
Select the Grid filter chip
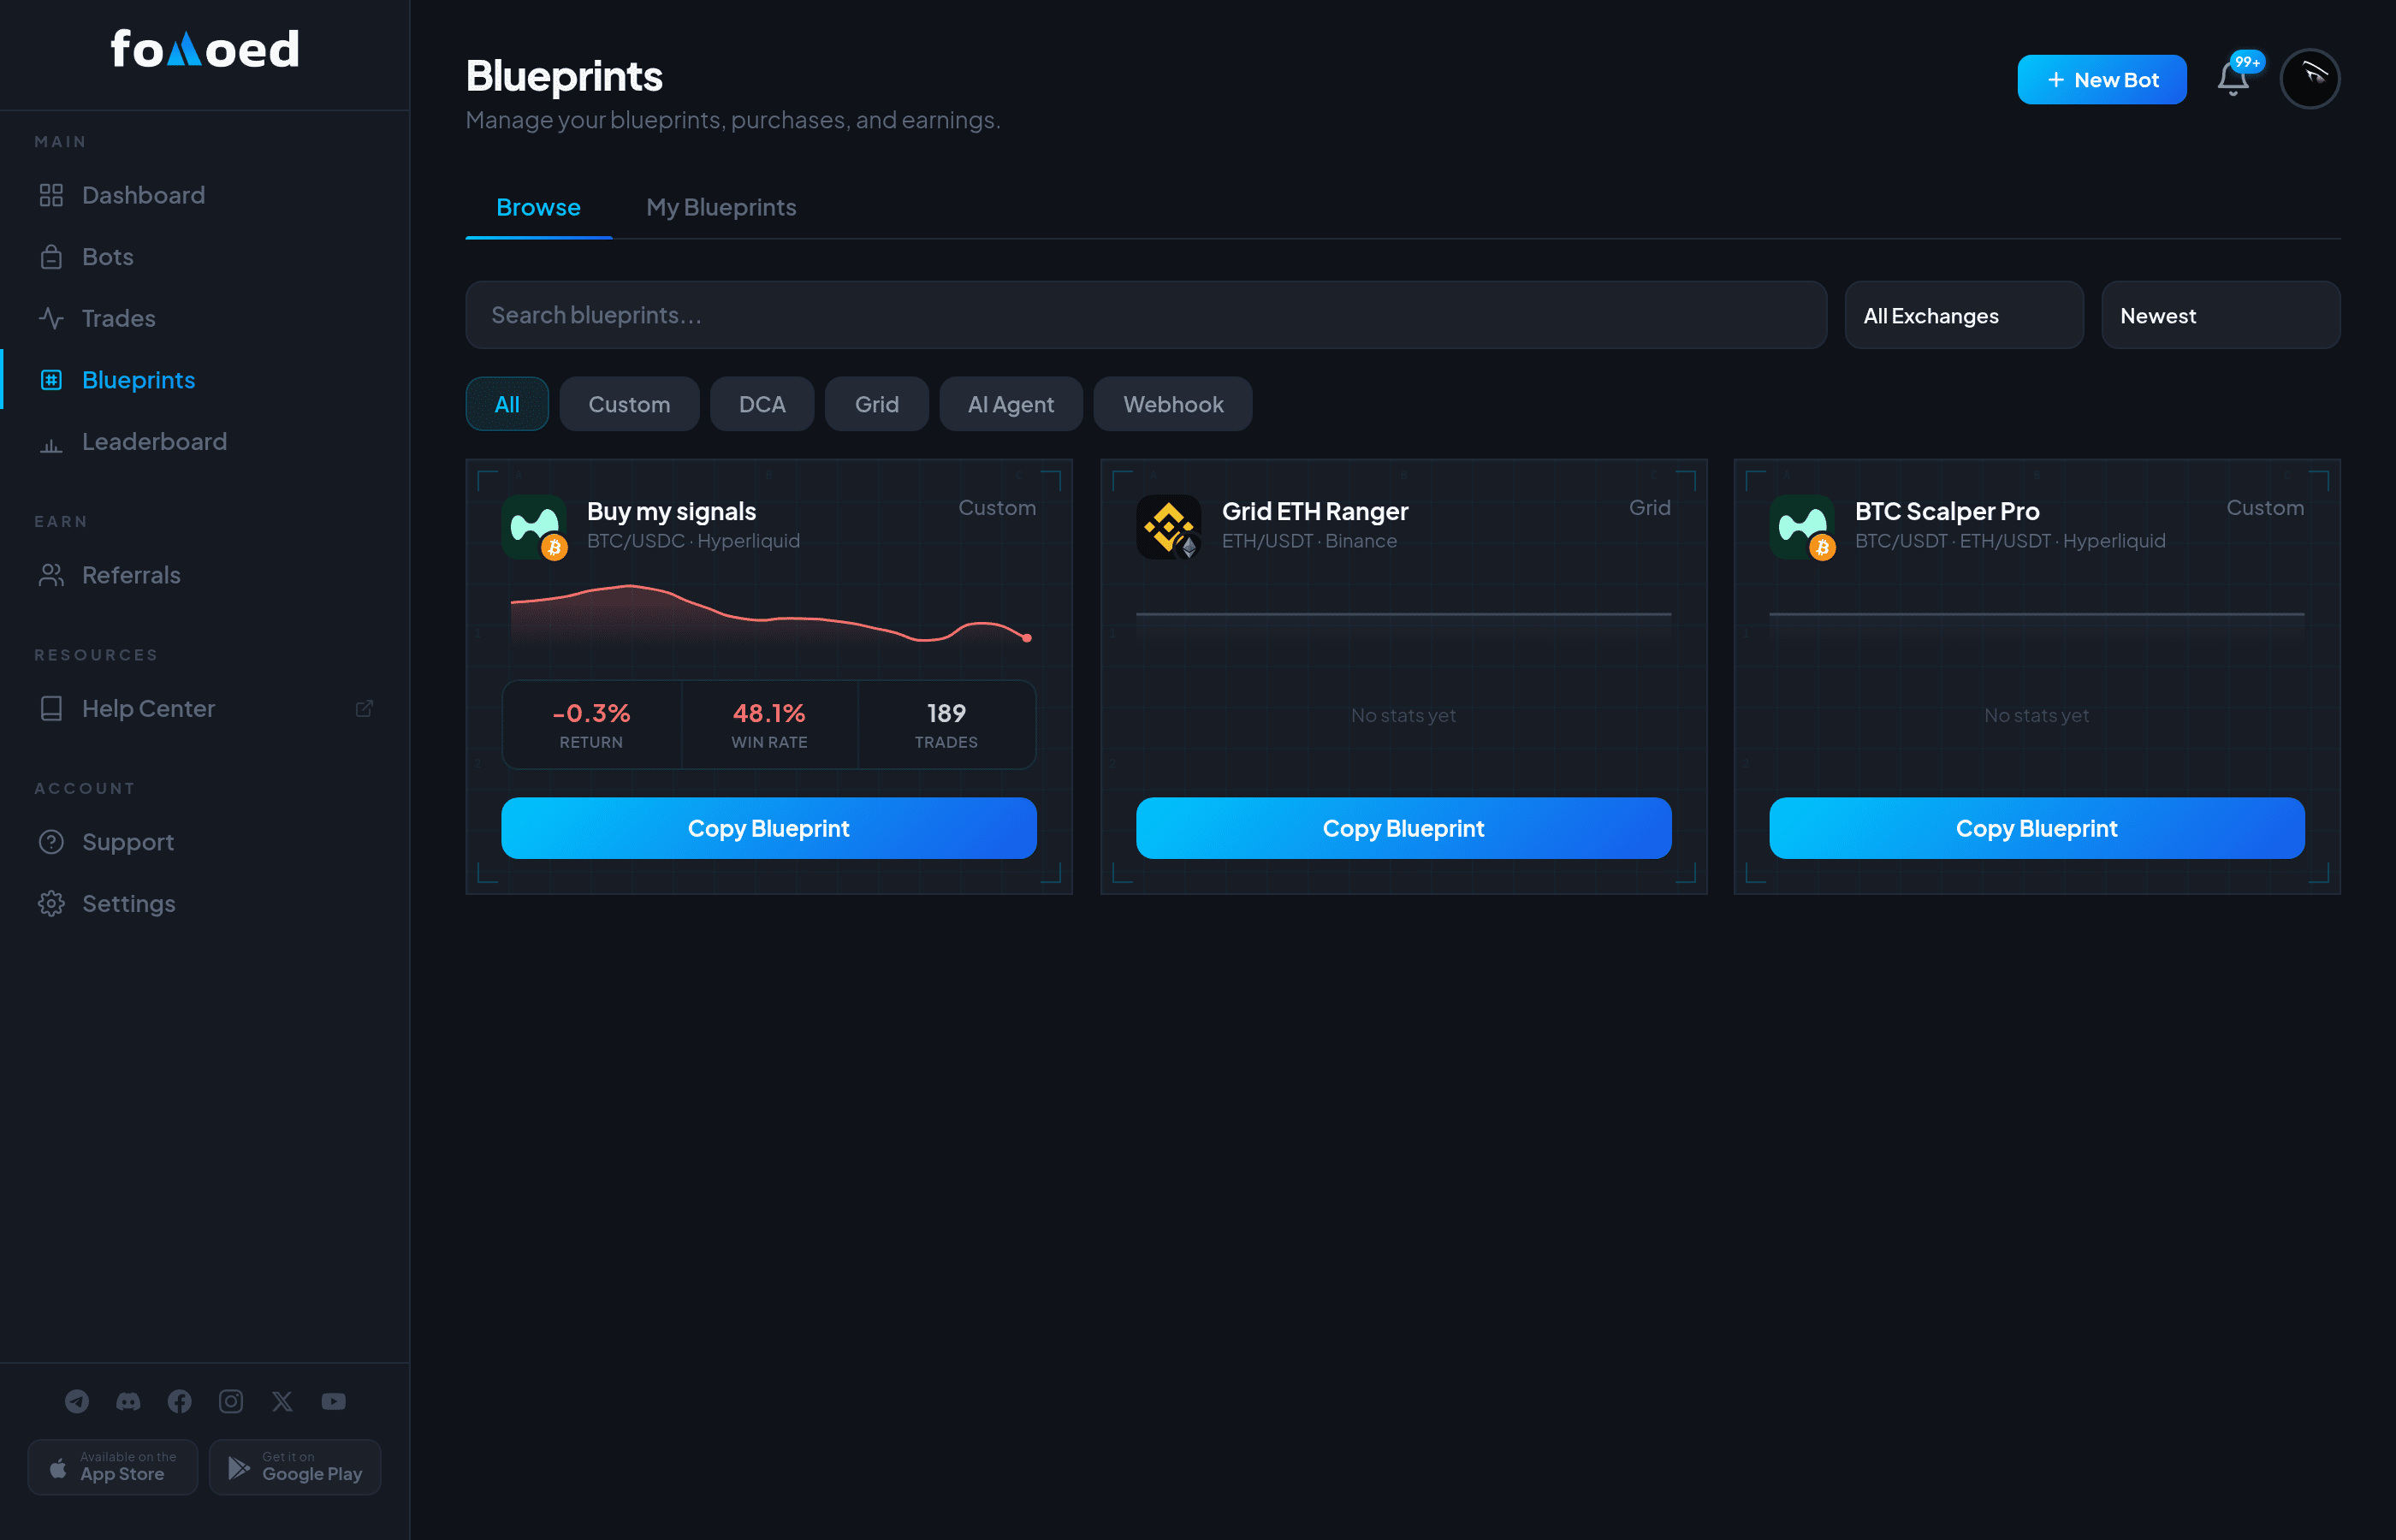(x=877, y=404)
